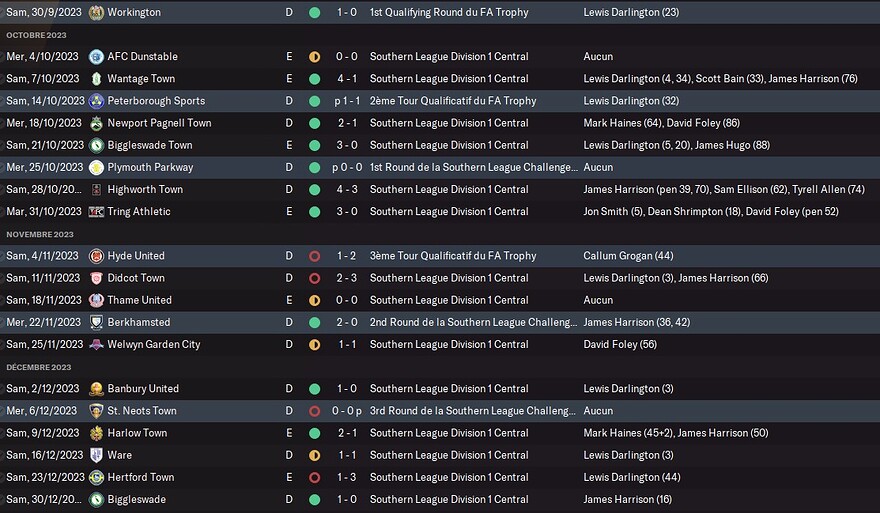The width and height of the screenshot is (880, 513).
Task: Click the AFC Dunstable club crest
Action: (96, 57)
